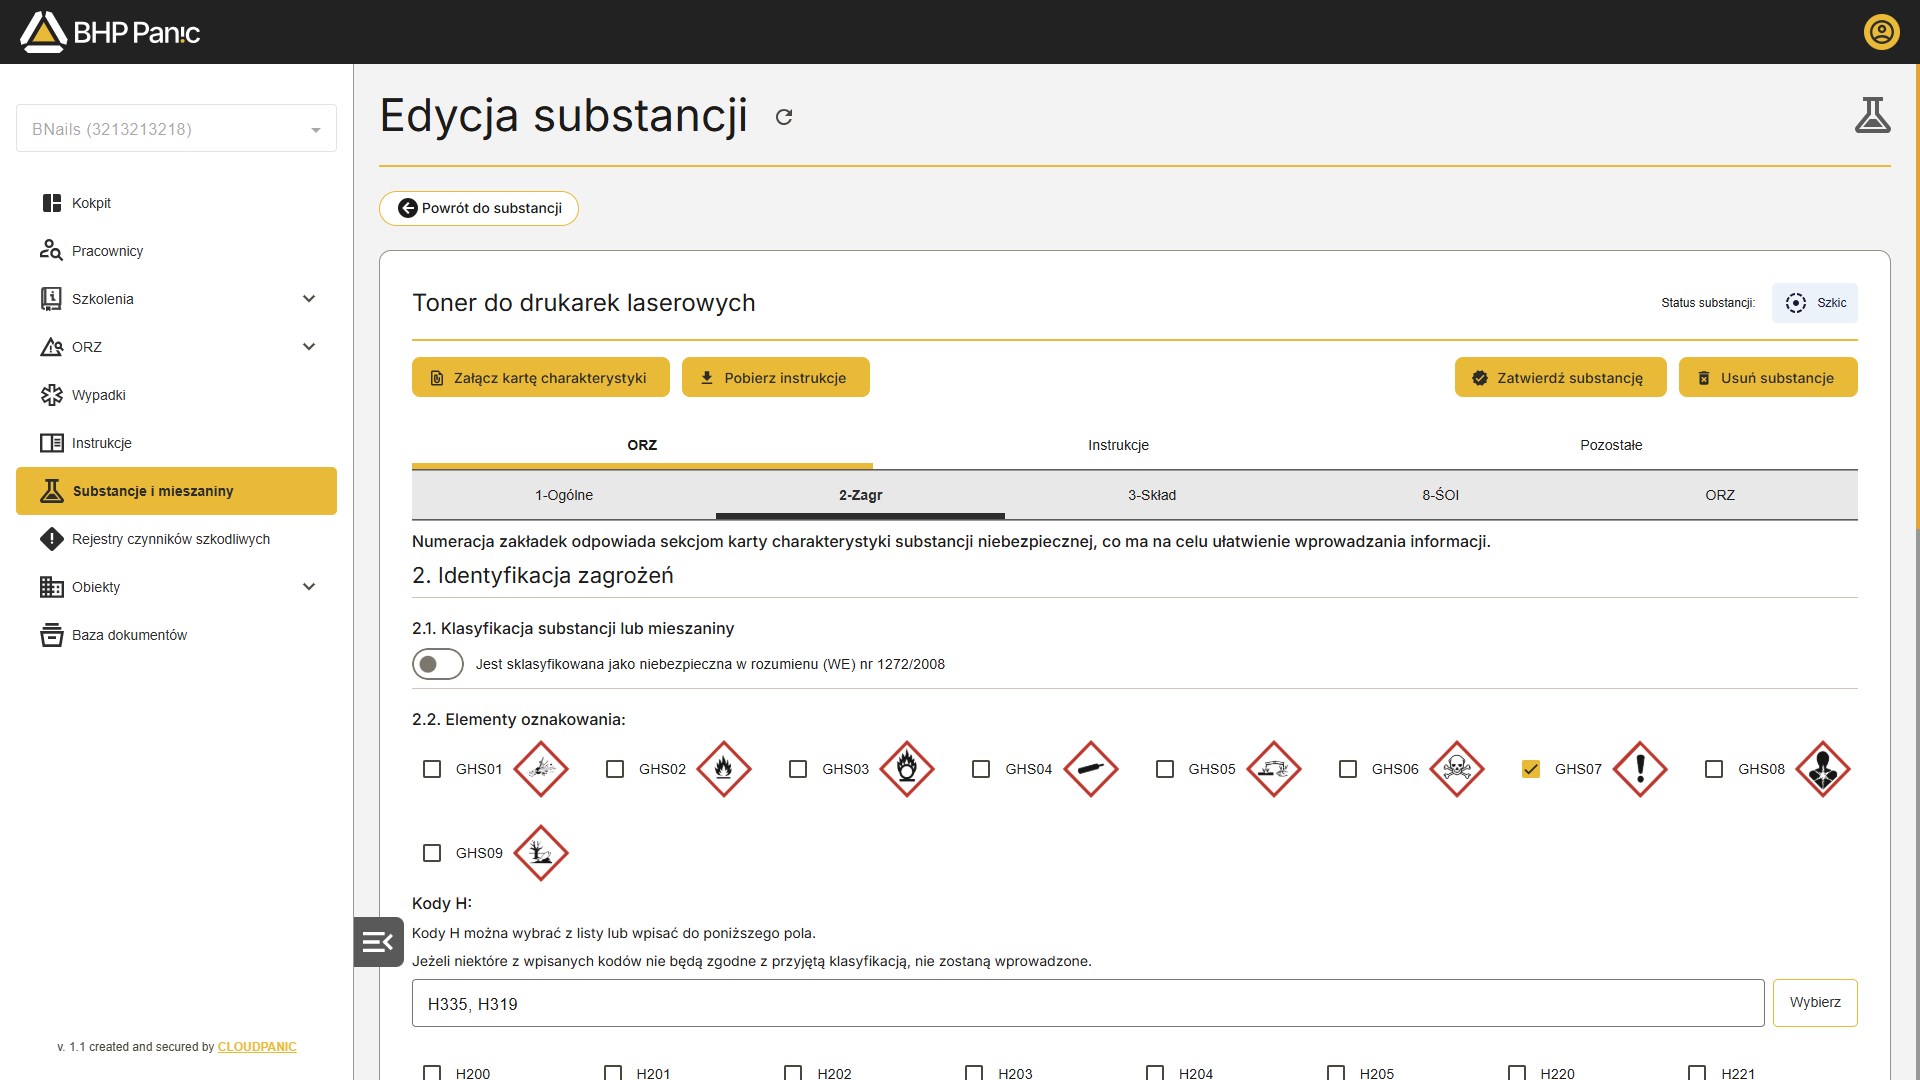Click the sidebar collapse menu icon
The image size is (1920, 1080).
pos(378,942)
